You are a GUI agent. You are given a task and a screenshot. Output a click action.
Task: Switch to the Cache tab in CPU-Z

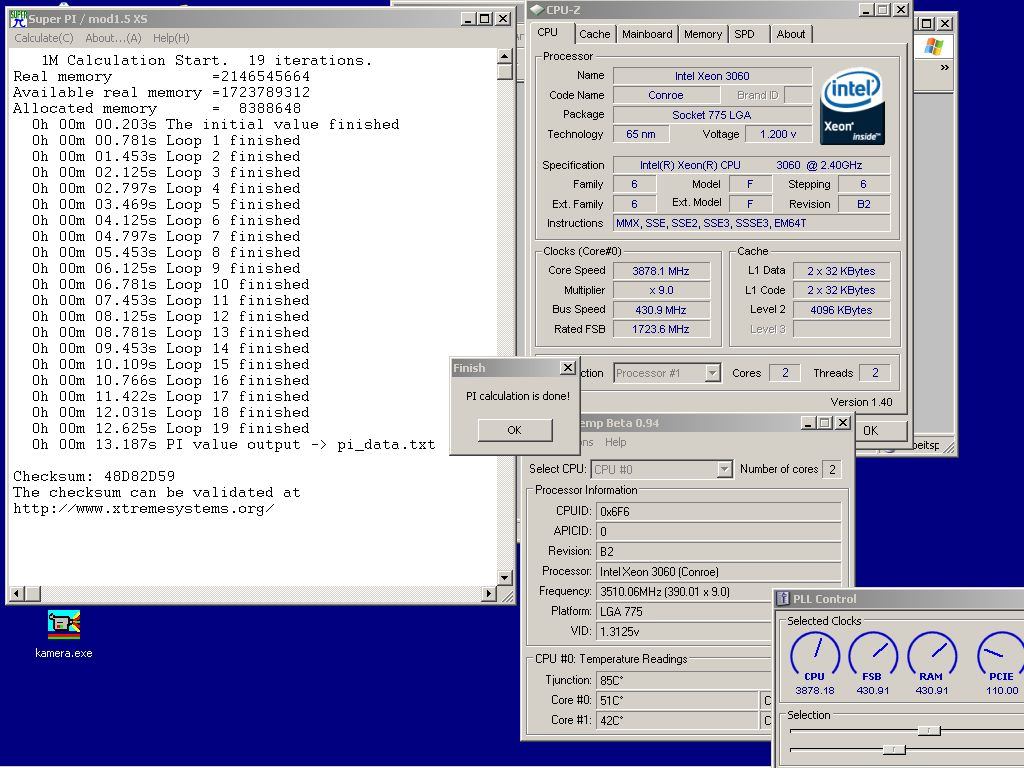(594, 34)
